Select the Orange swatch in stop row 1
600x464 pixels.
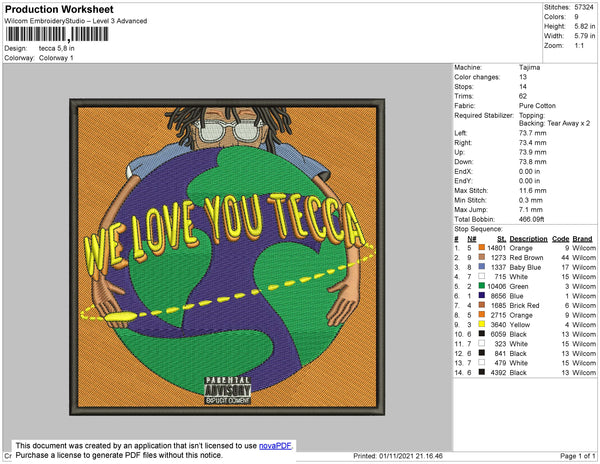click(482, 248)
